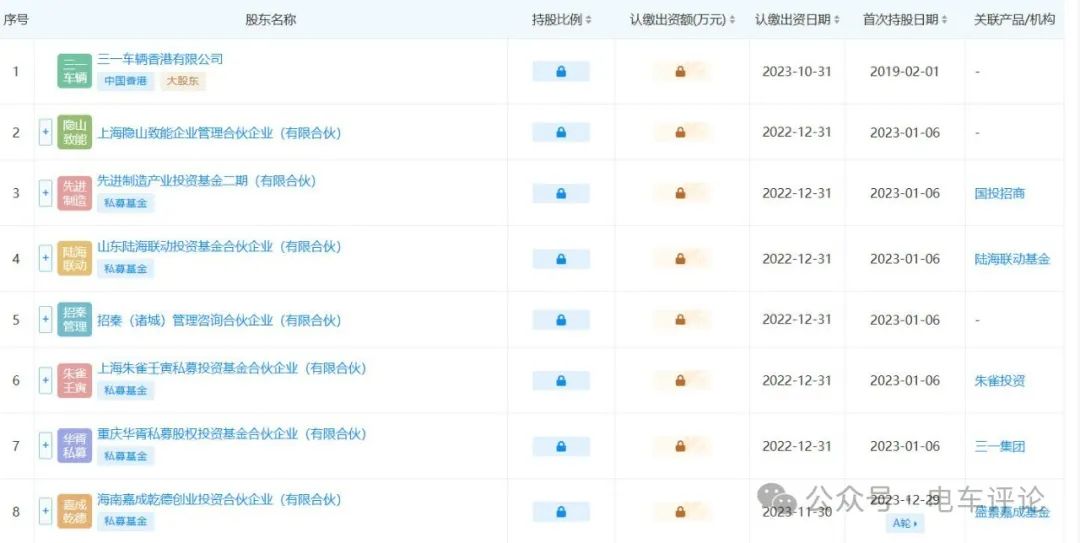Click the 关联产品/机构 column header
The height and width of the screenshot is (543, 1080).
coord(1014,20)
